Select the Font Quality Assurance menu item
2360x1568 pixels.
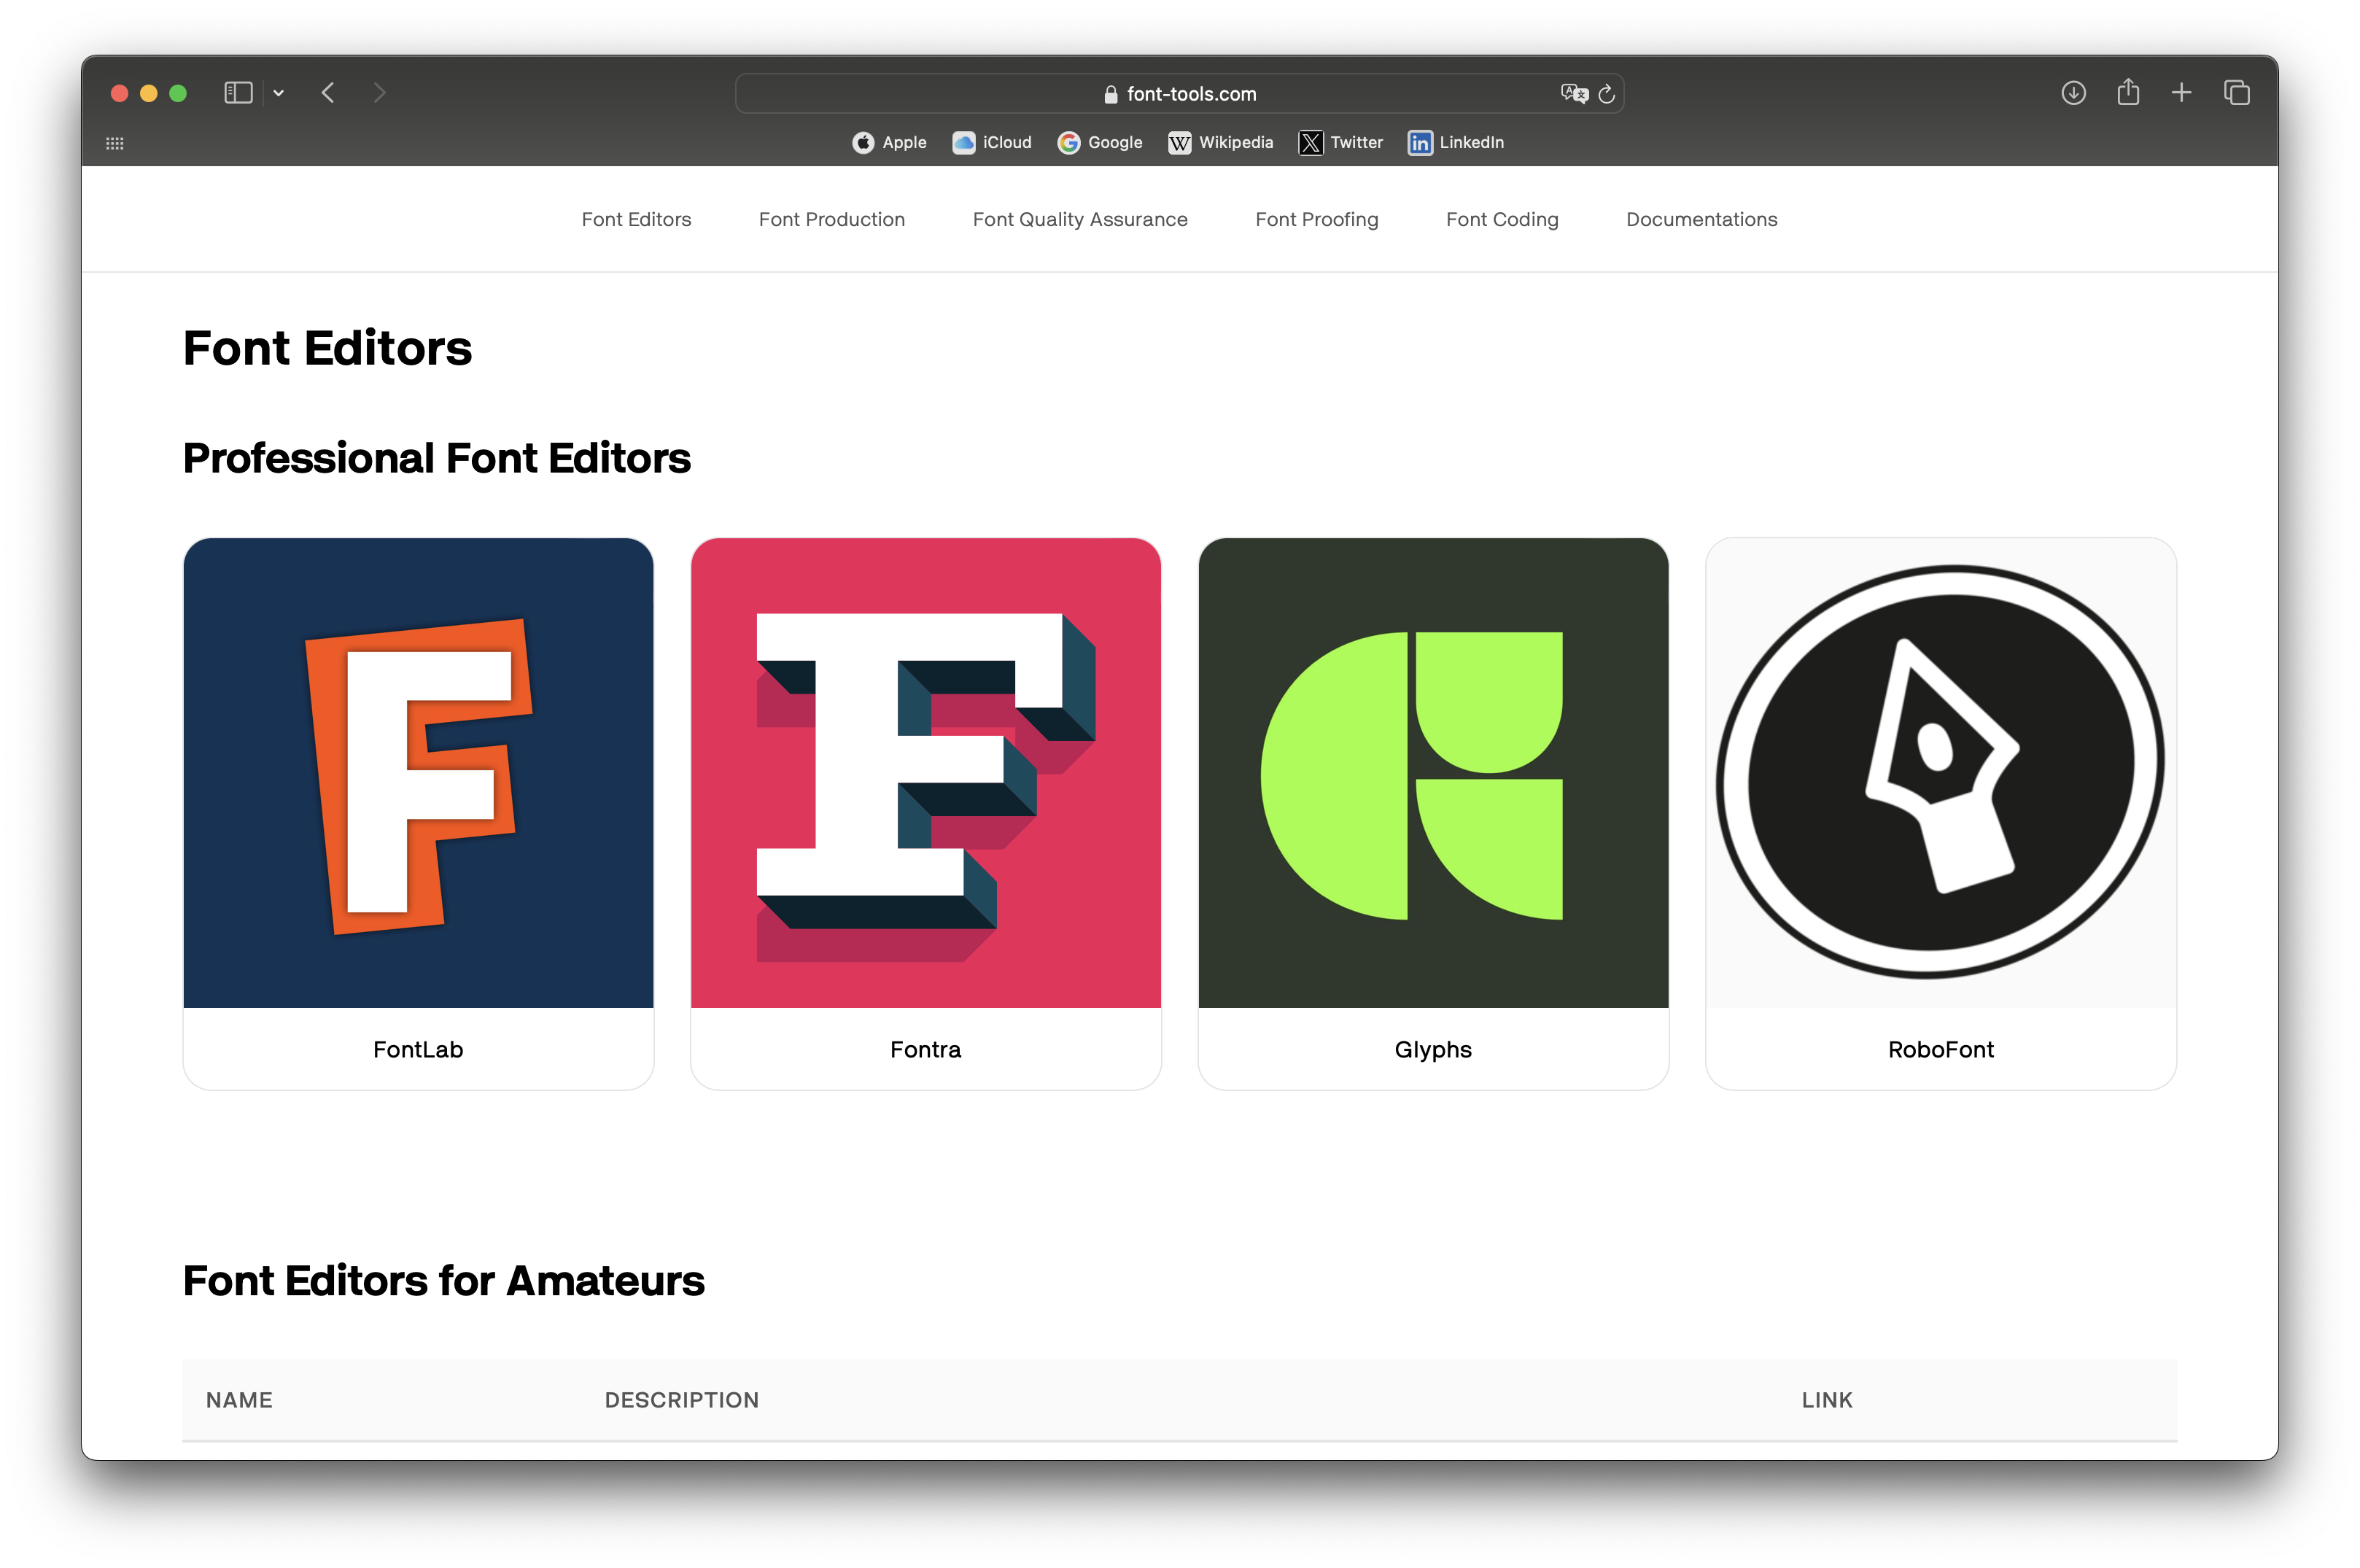point(1080,219)
